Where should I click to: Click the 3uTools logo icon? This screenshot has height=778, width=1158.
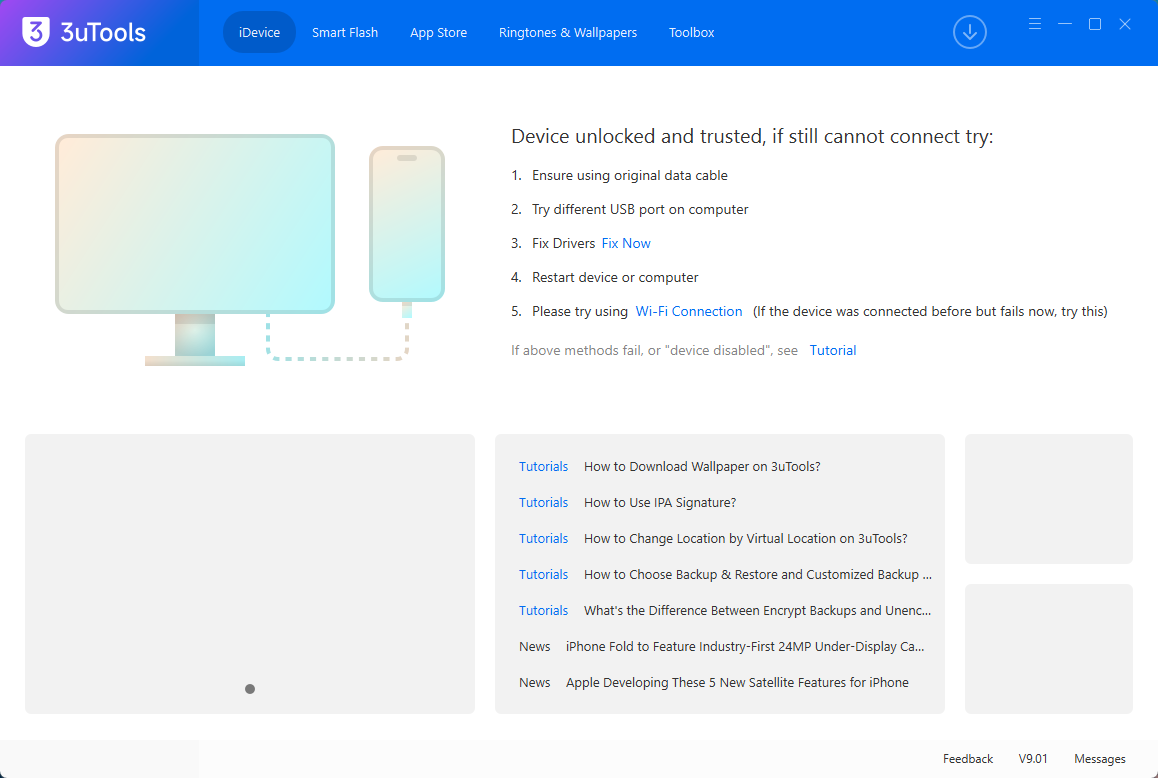click(36, 32)
